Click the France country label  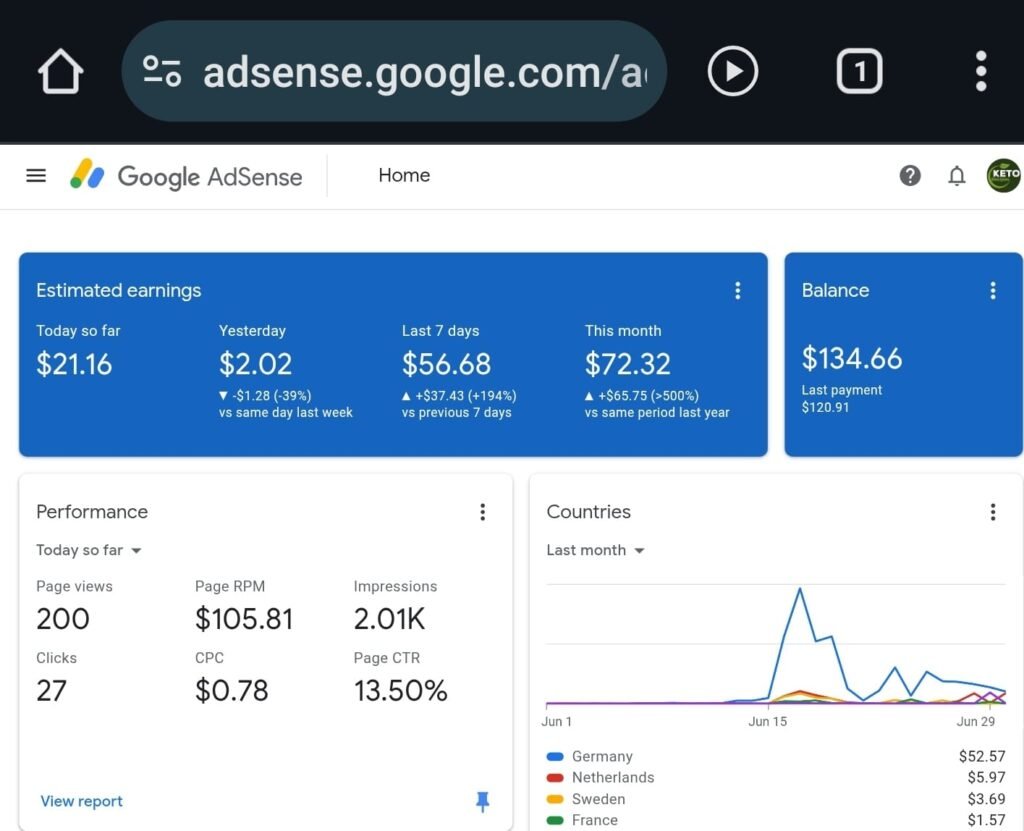pyautogui.click(x=595, y=820)
